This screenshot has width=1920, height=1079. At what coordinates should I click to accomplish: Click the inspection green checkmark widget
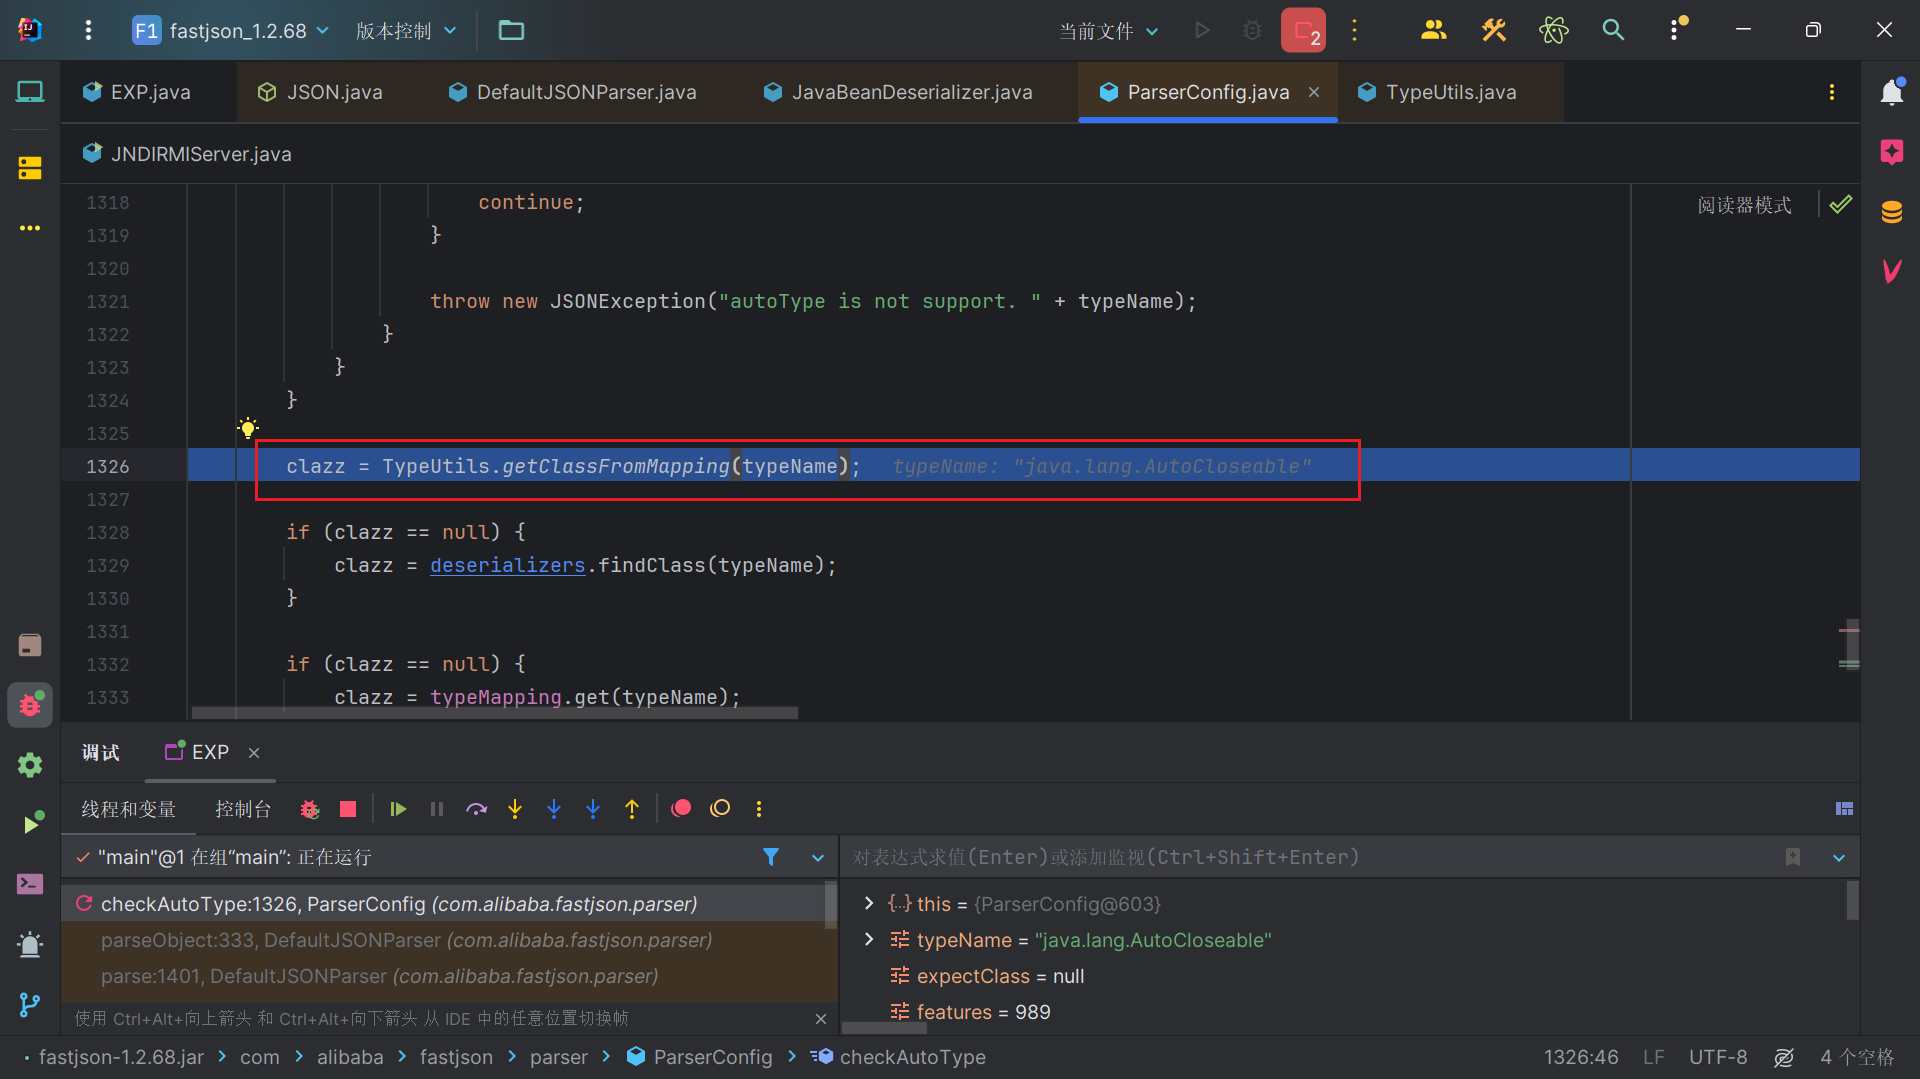pos(1841,205)
